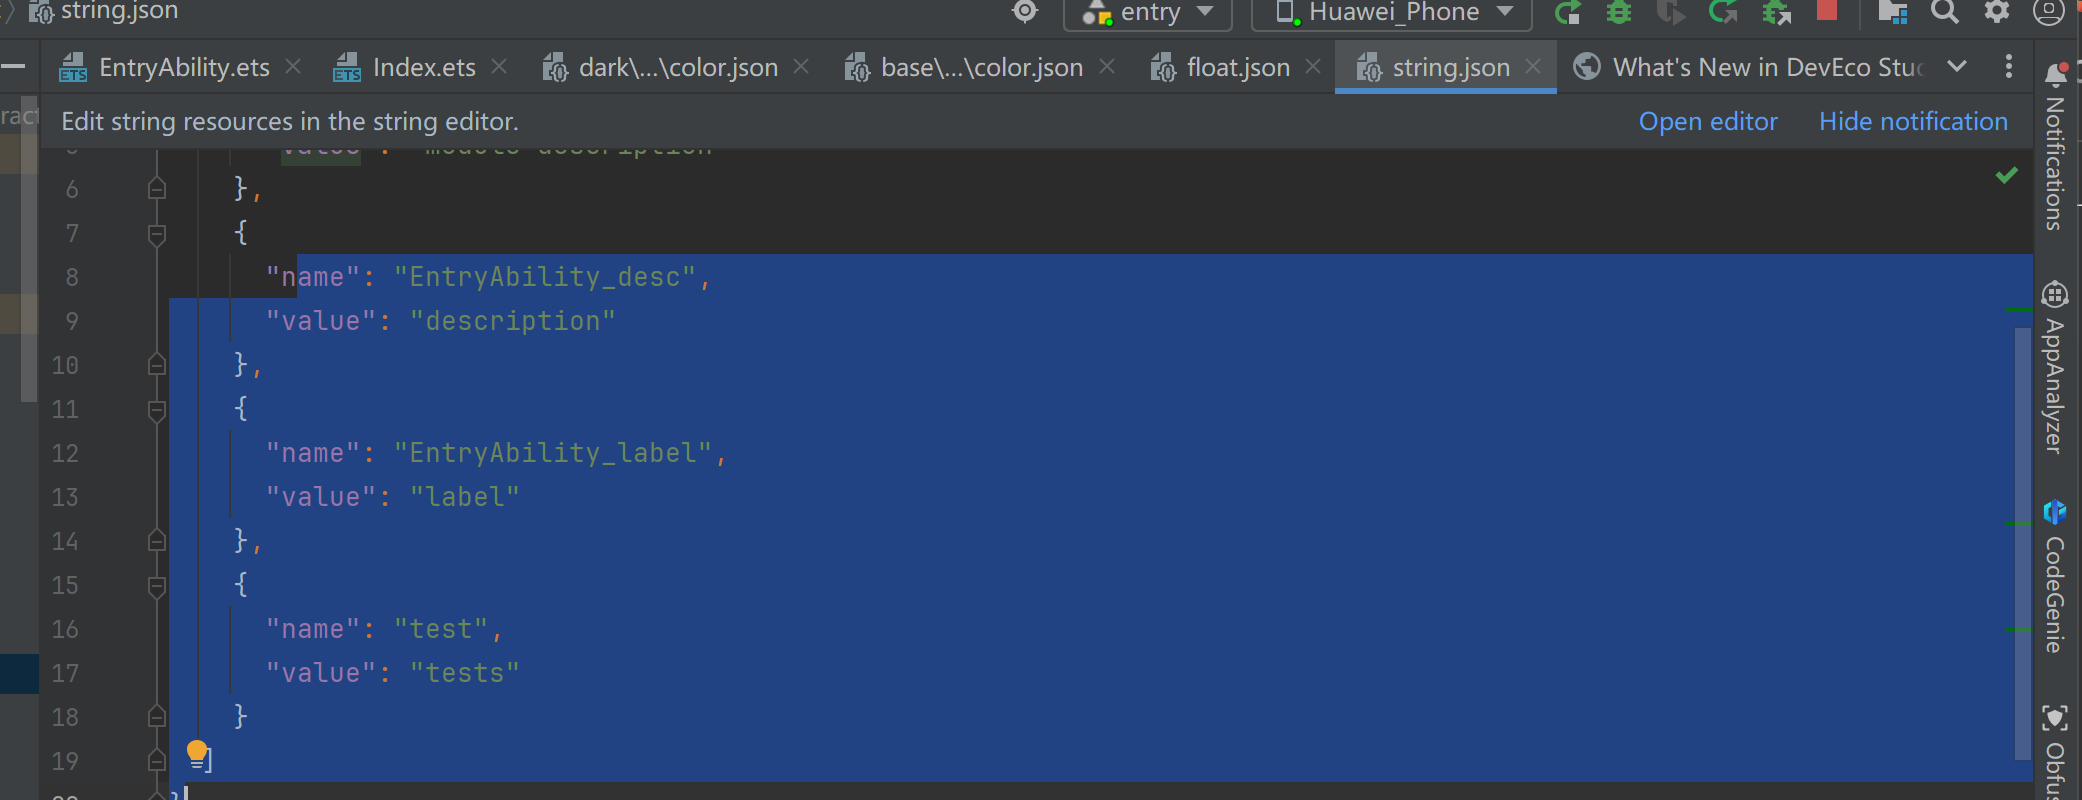Close the Index.ets tab
This screenshot has height=800, width=2082.
tap(499, 66)
